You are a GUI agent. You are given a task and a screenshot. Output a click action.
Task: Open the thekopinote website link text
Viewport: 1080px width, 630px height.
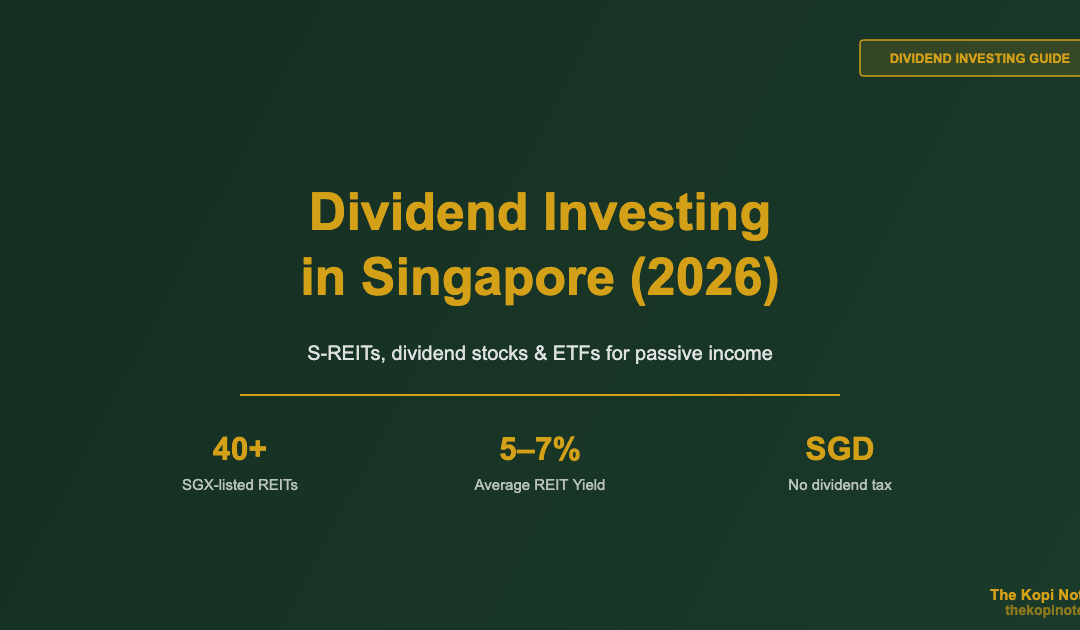click(x=1042, y=611)
